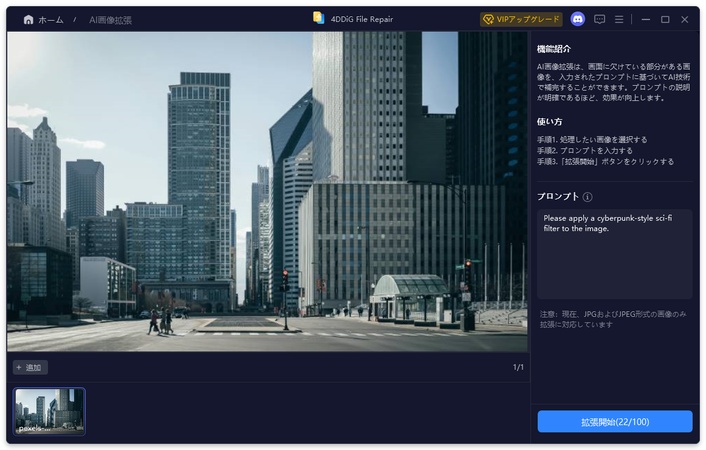Click the 手順1. 処理したい画像を選択する line

[x=592, y=140]
